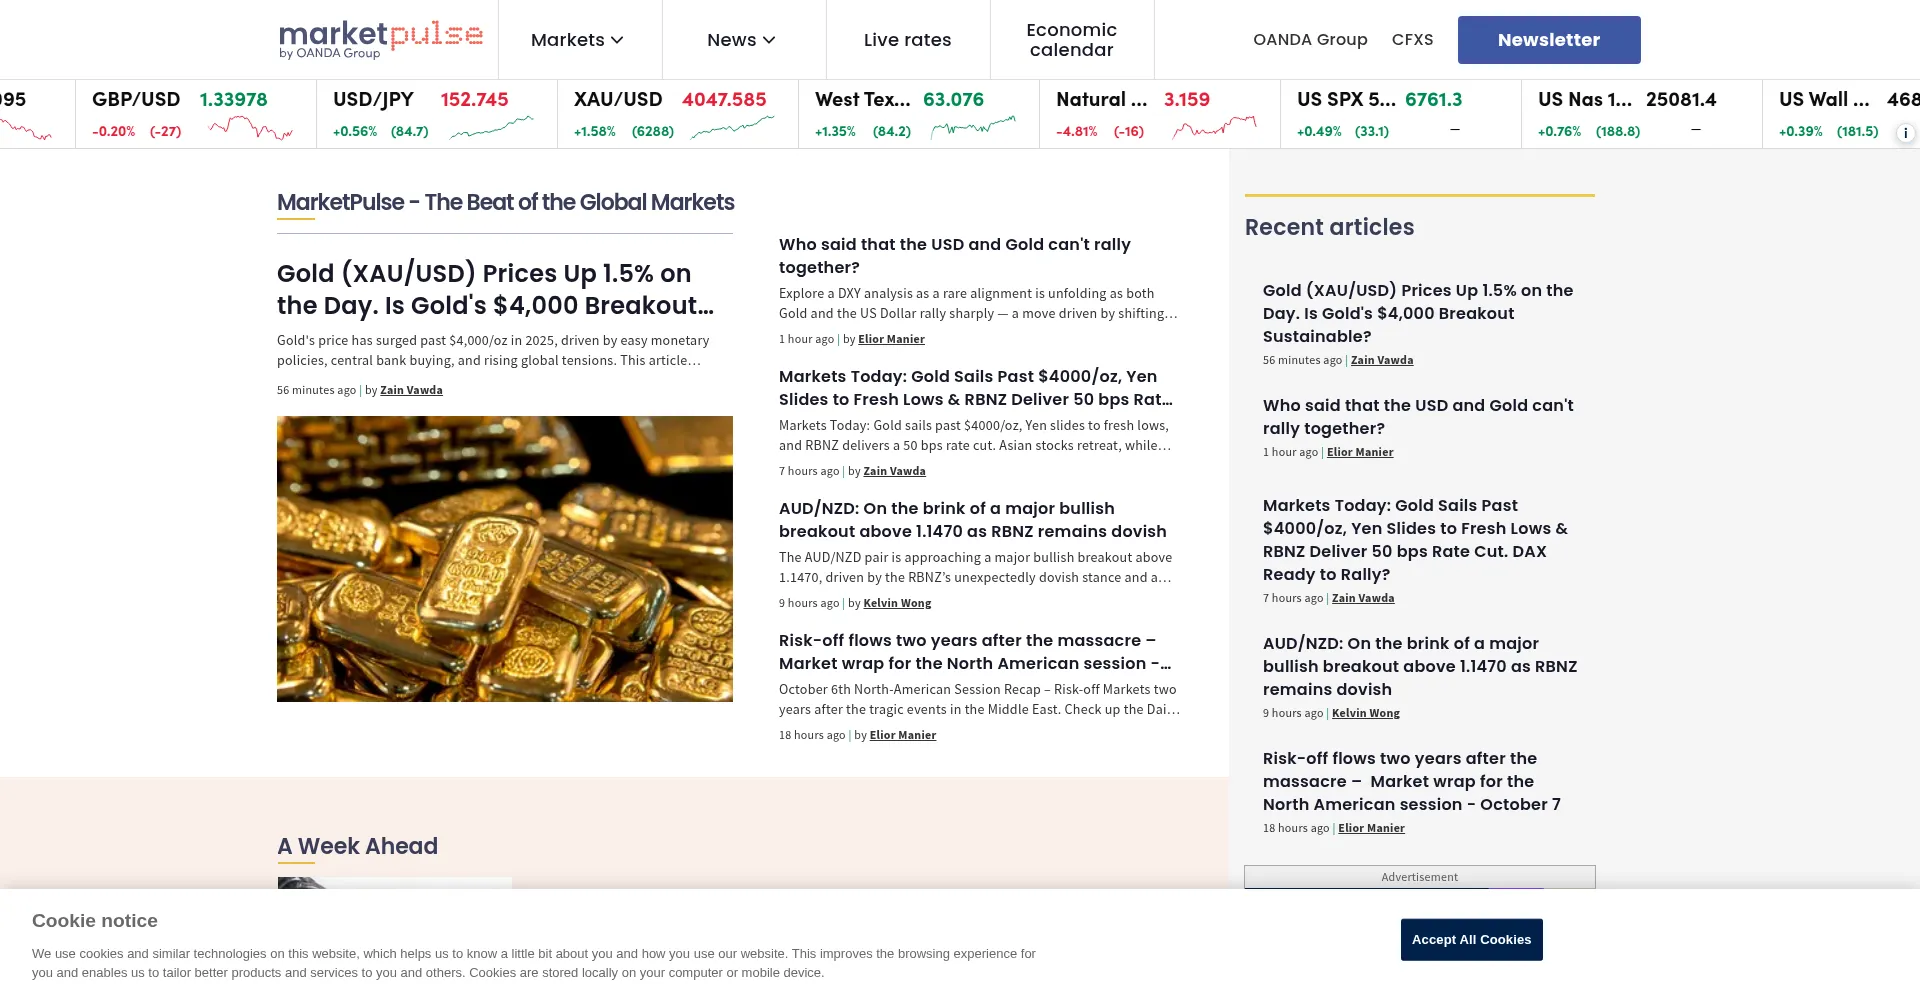Expand the News dropdown menu
Viewport: 1920px width, 993px height.
click(741, 40)
